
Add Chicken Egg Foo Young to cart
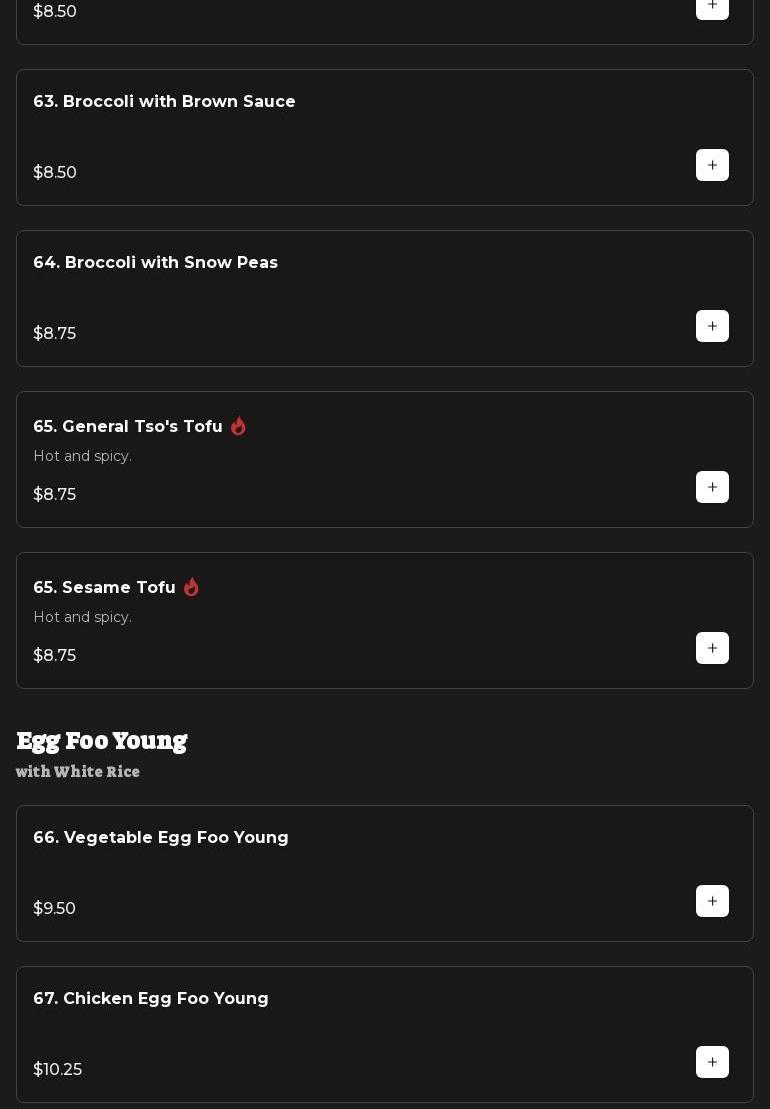(712, 1062)
